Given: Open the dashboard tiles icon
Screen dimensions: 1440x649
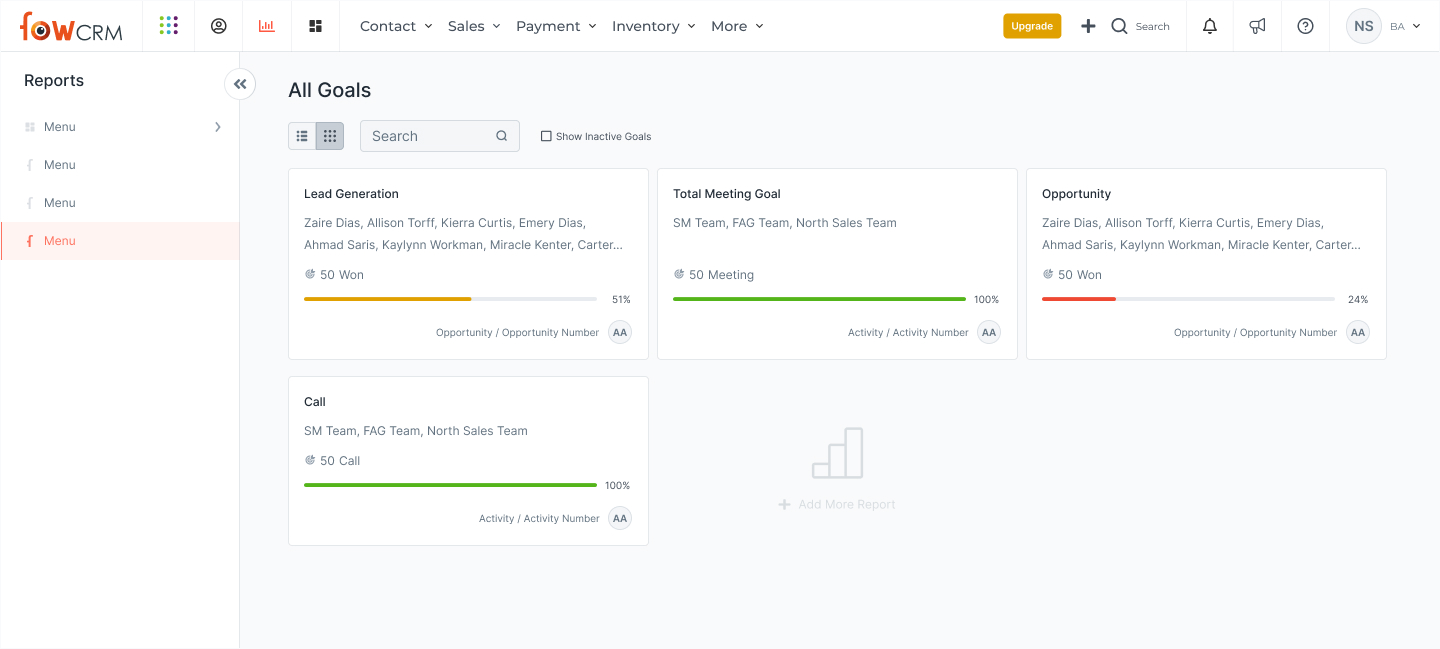Looking at the screenshot, I should click(316, 26).
